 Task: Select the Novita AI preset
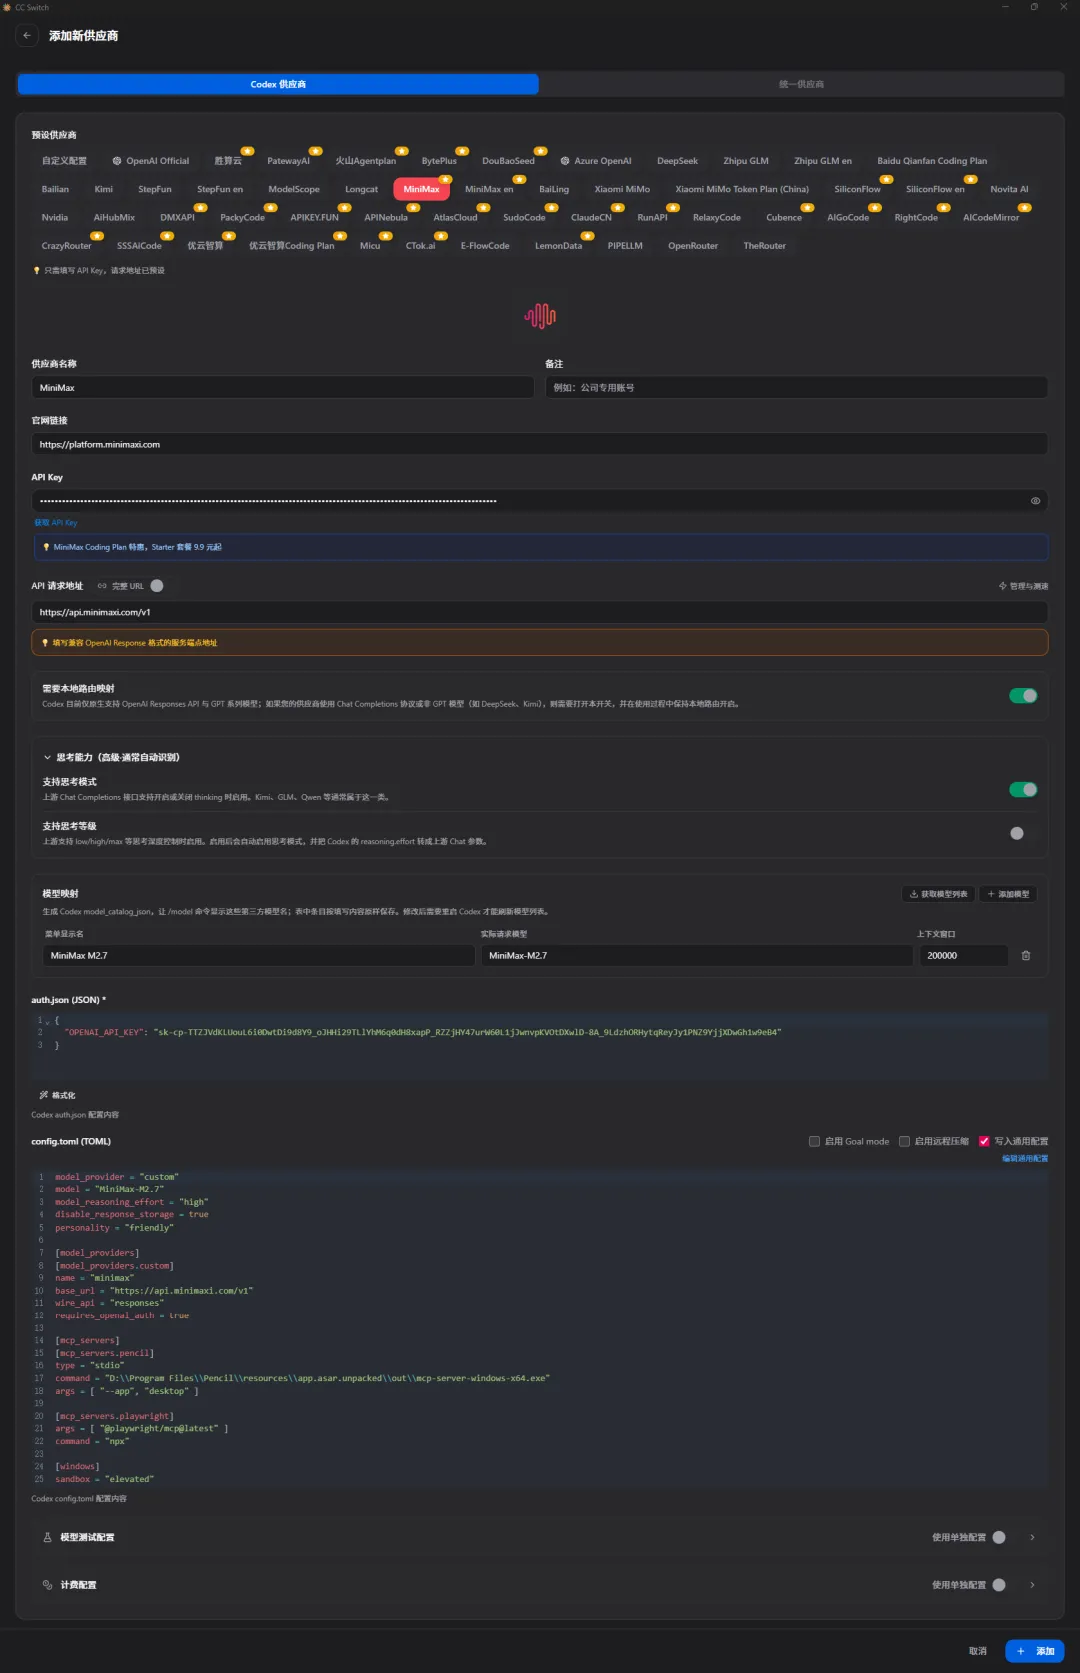click(1009, 189)
